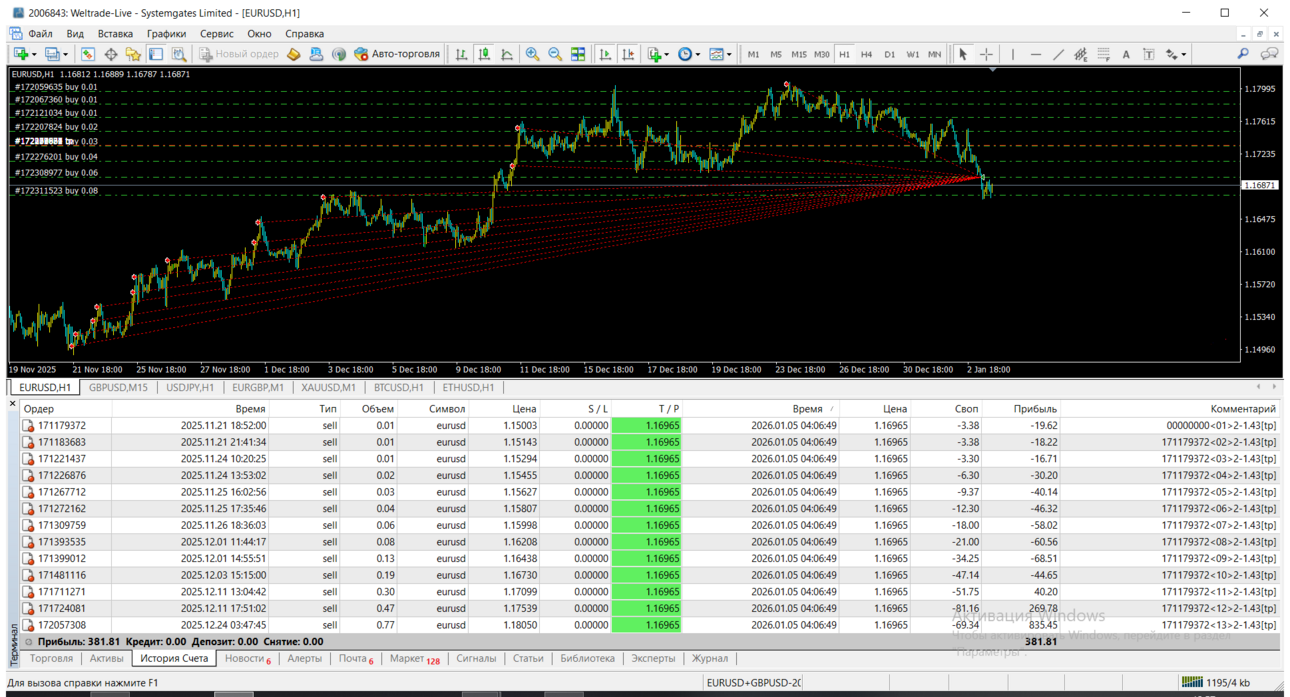
Task: Click the zoom in magnifier icon
Action: (532, 54)
